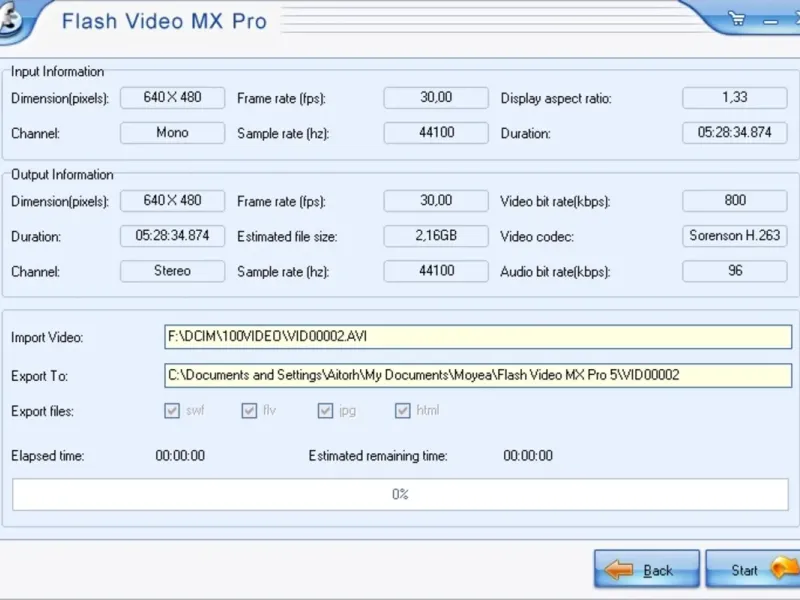Viewport: 800px width, 600px height.
Task: Start the conversion with Start button
Action: 753,569
